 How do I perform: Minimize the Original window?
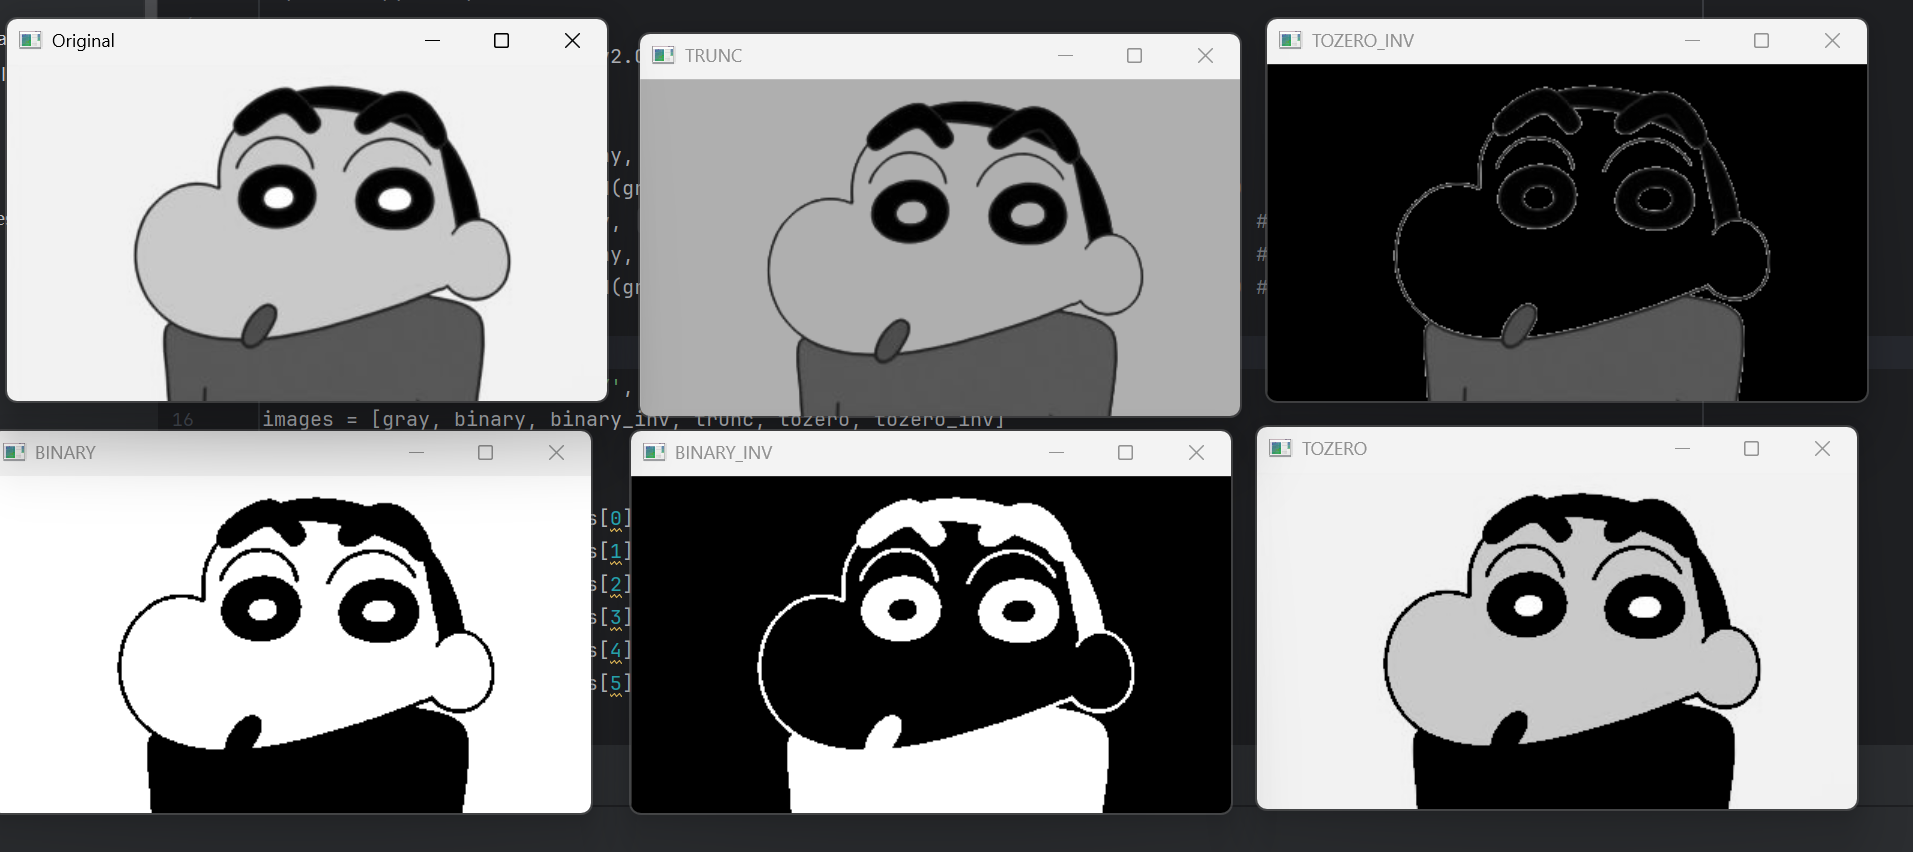(x=432, y=40)
